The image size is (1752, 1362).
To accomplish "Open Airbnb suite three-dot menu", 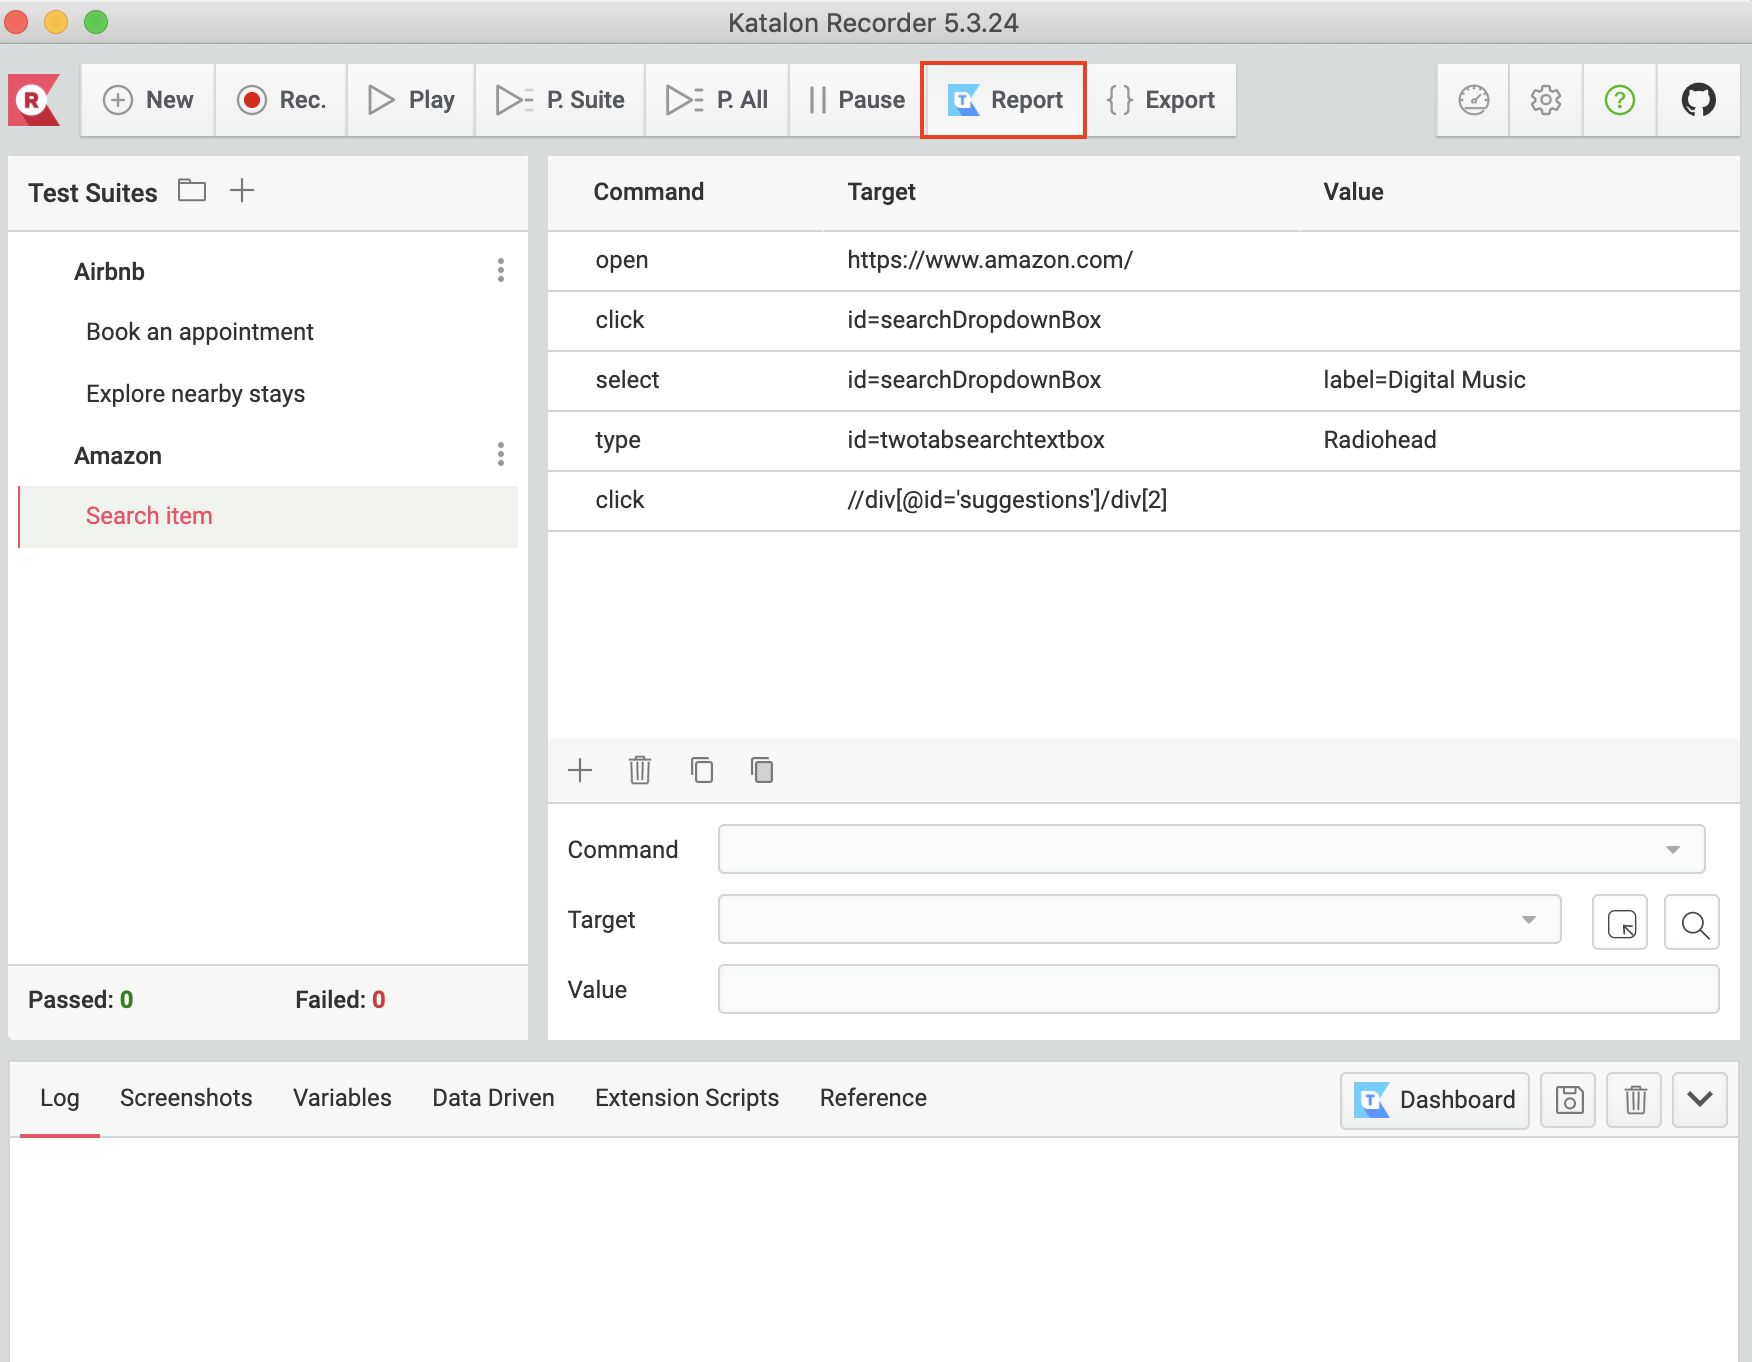I will (x=501, y=270).
